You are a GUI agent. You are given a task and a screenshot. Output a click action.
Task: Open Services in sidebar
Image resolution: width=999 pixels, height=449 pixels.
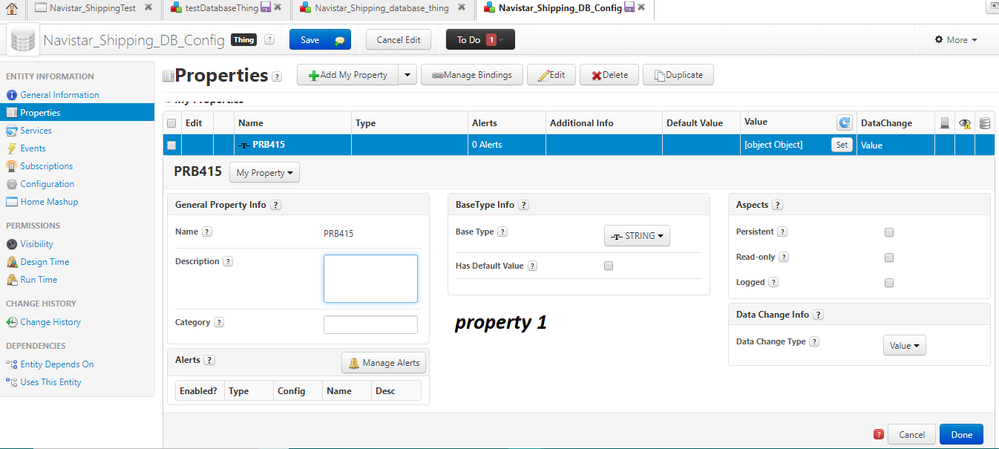pyautogui.click(x=36, y=131)
